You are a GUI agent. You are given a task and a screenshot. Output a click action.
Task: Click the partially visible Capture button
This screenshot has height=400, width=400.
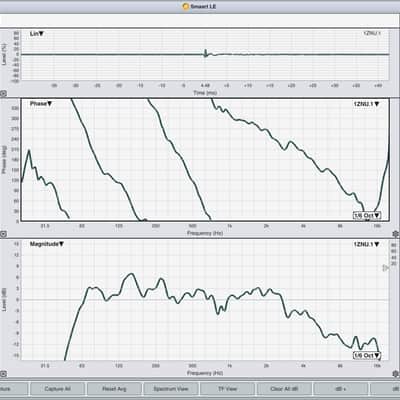pos(13,389)
